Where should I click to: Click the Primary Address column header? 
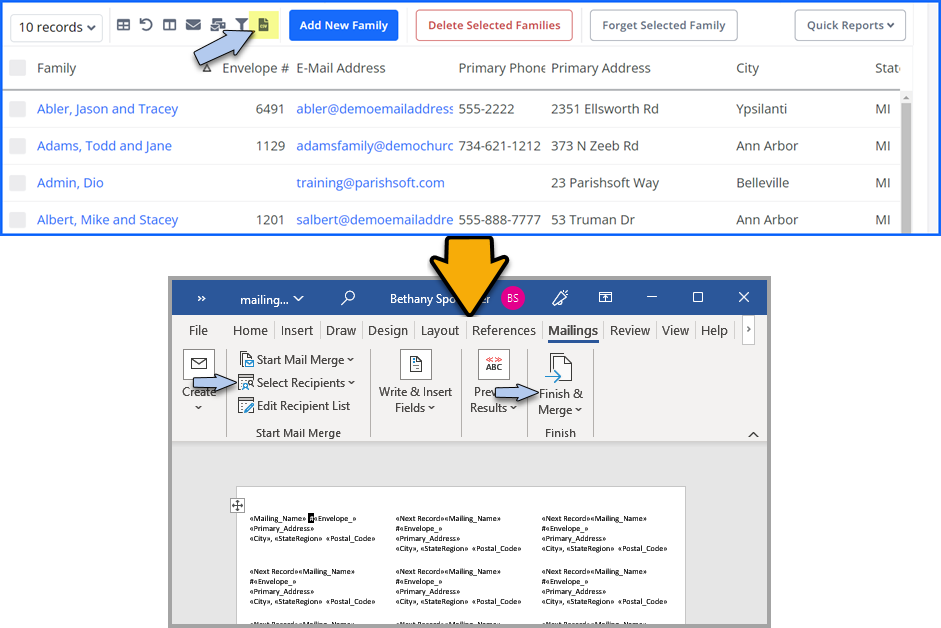(601, 68)
